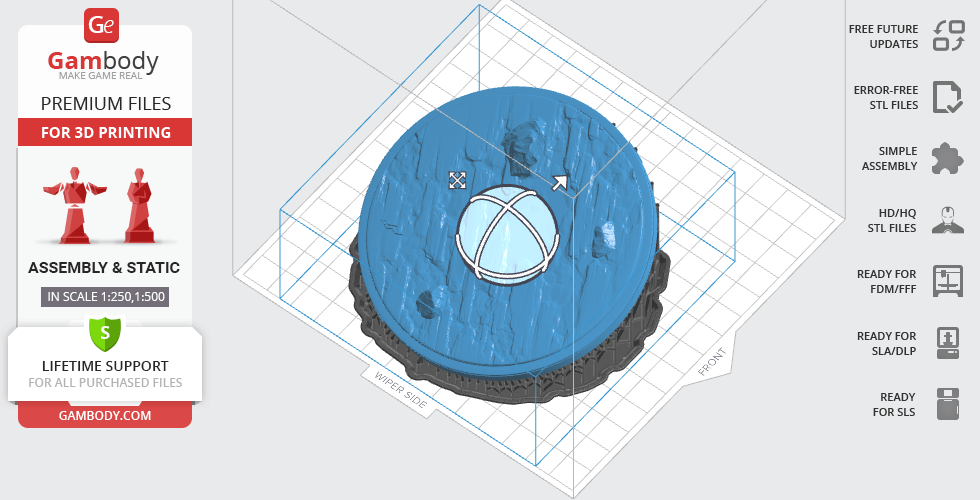Image resolution: width=980 pixels, height=500 pixels.
Task: Click the SLA/DLP printer icon
Action: [x=947, y=343]
